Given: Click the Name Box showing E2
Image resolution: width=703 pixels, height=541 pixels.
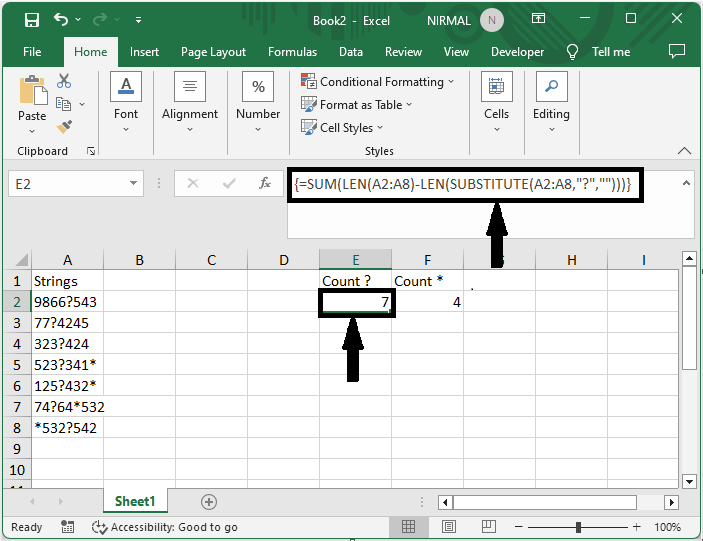Looking at the screenshot, I should [67, 184].
